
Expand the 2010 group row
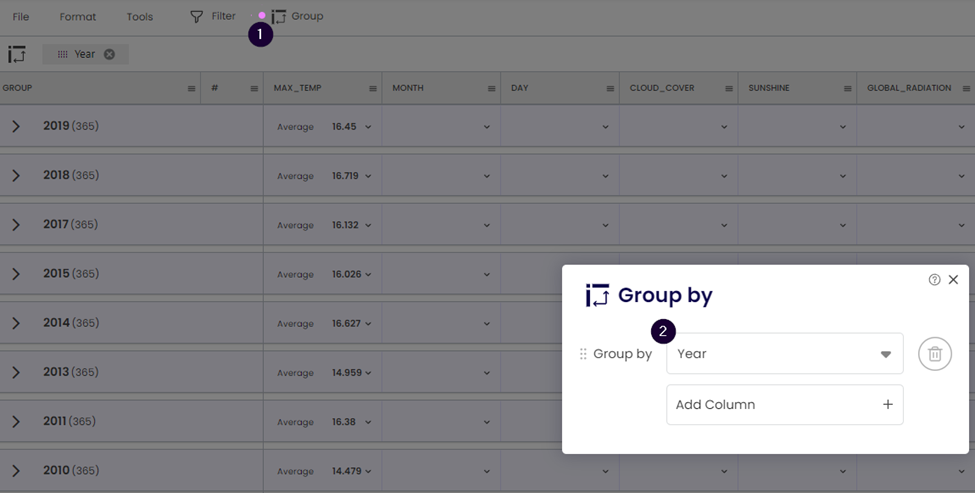click(16, 471)
